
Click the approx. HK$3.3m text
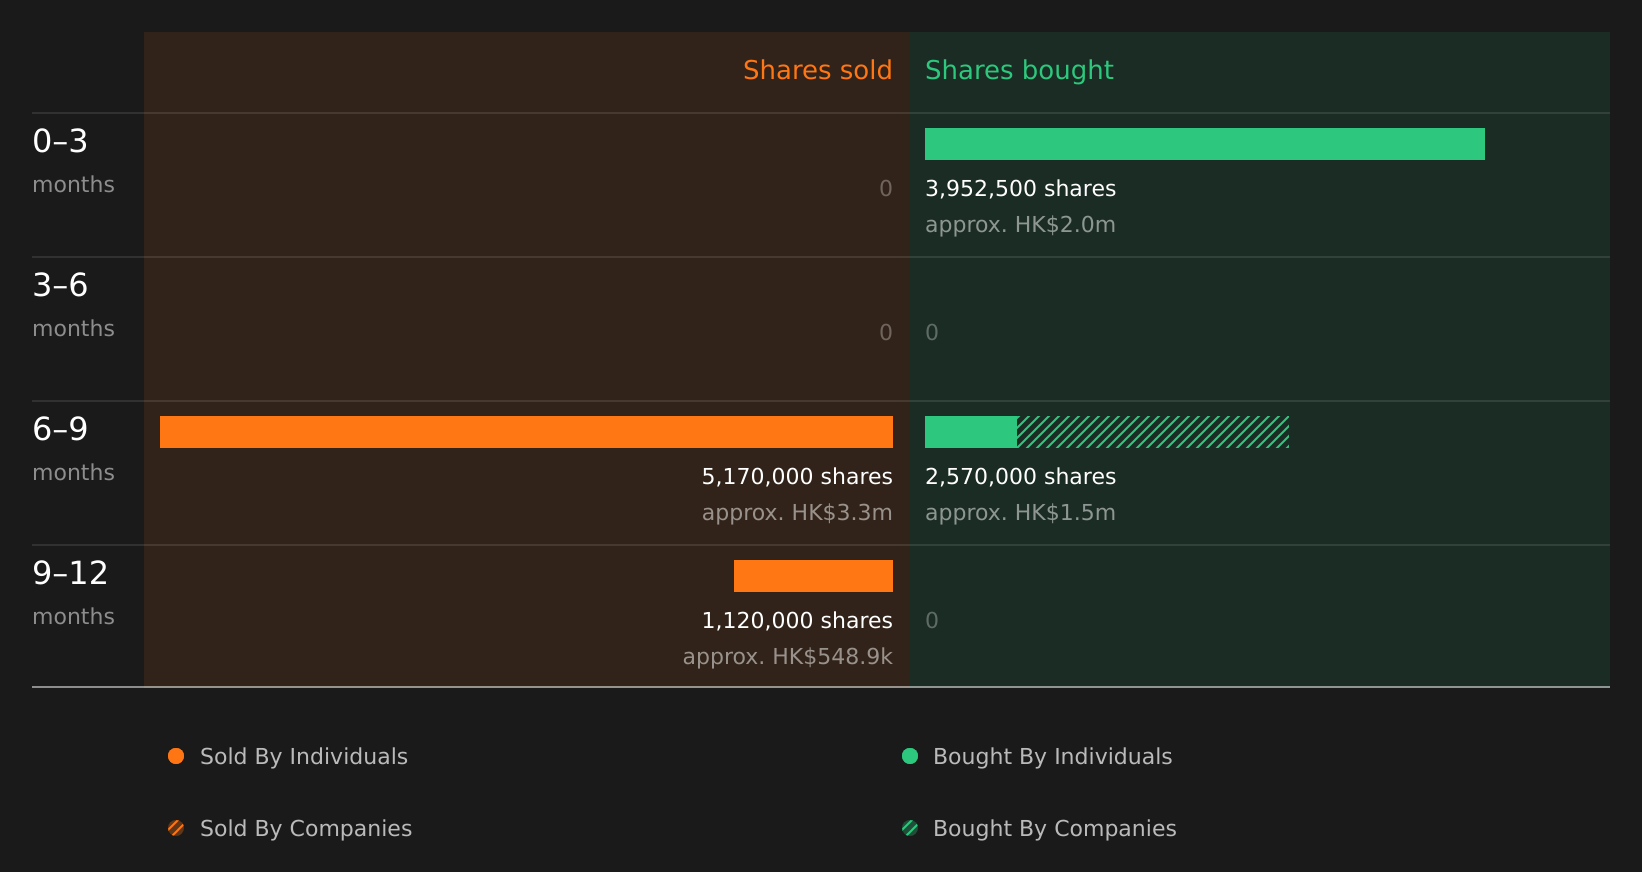(x=797, y=513)
